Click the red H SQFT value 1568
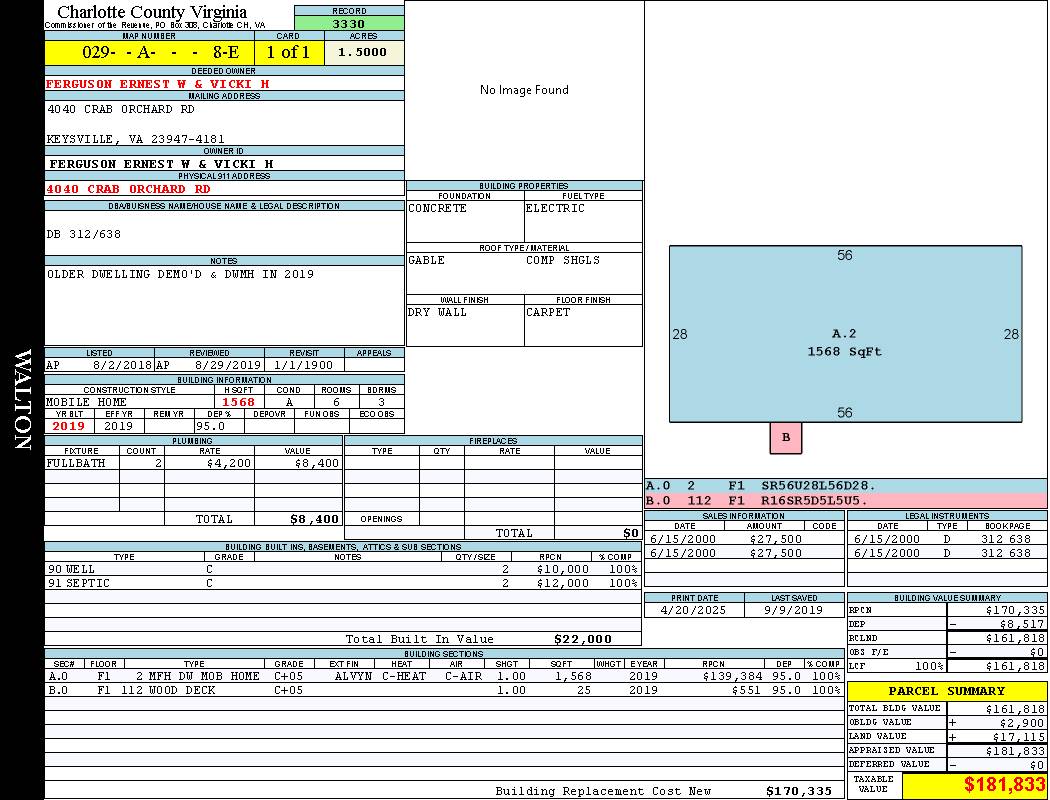The width and height of the screenshot is (1050, 800). [x=239, y=402]
